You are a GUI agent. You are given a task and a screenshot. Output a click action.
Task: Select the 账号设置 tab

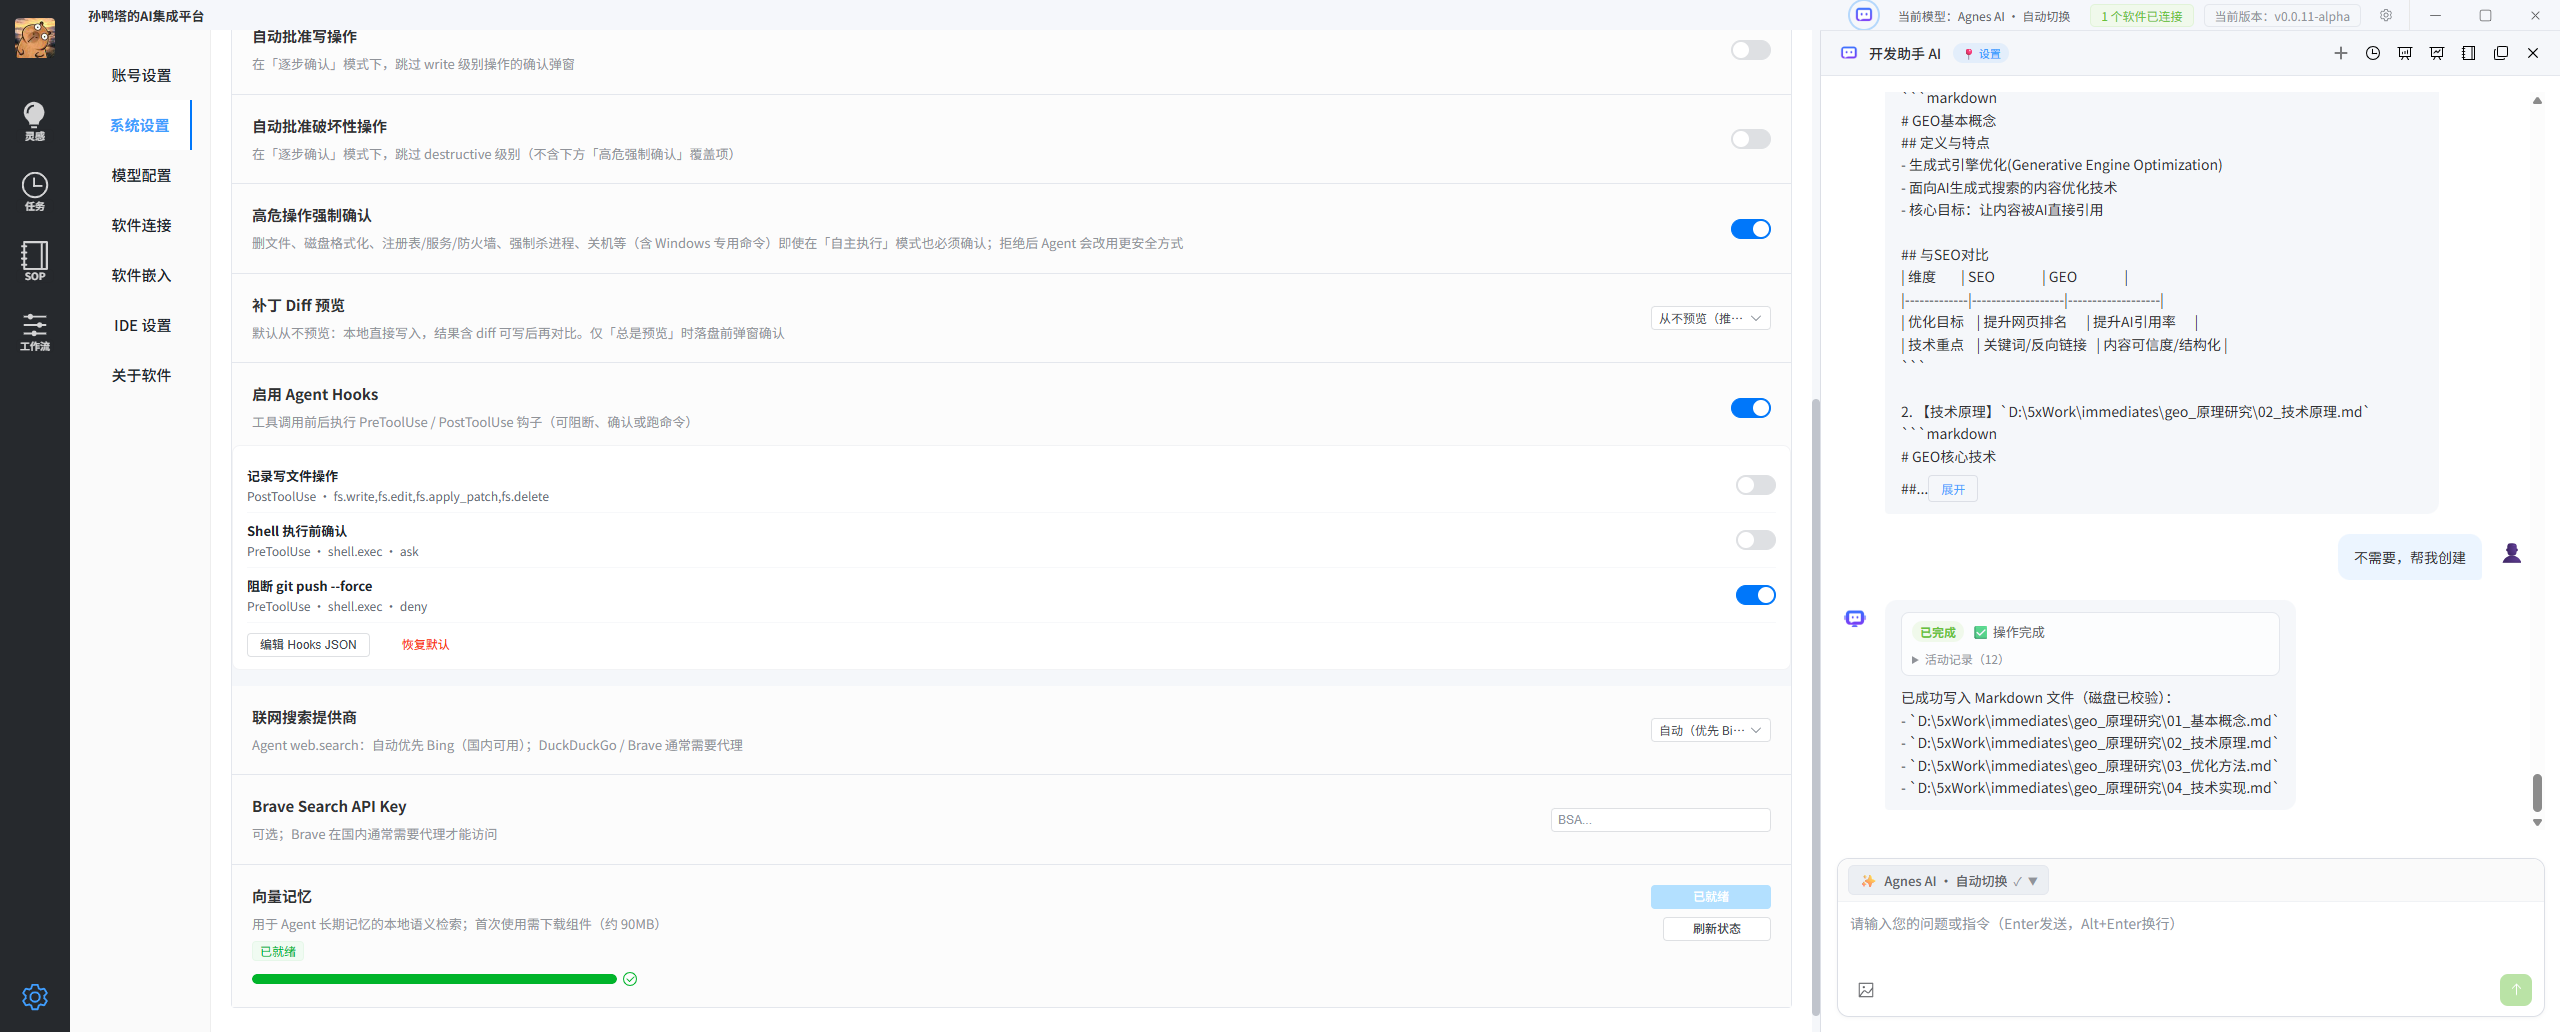click(x=141, y=75)
